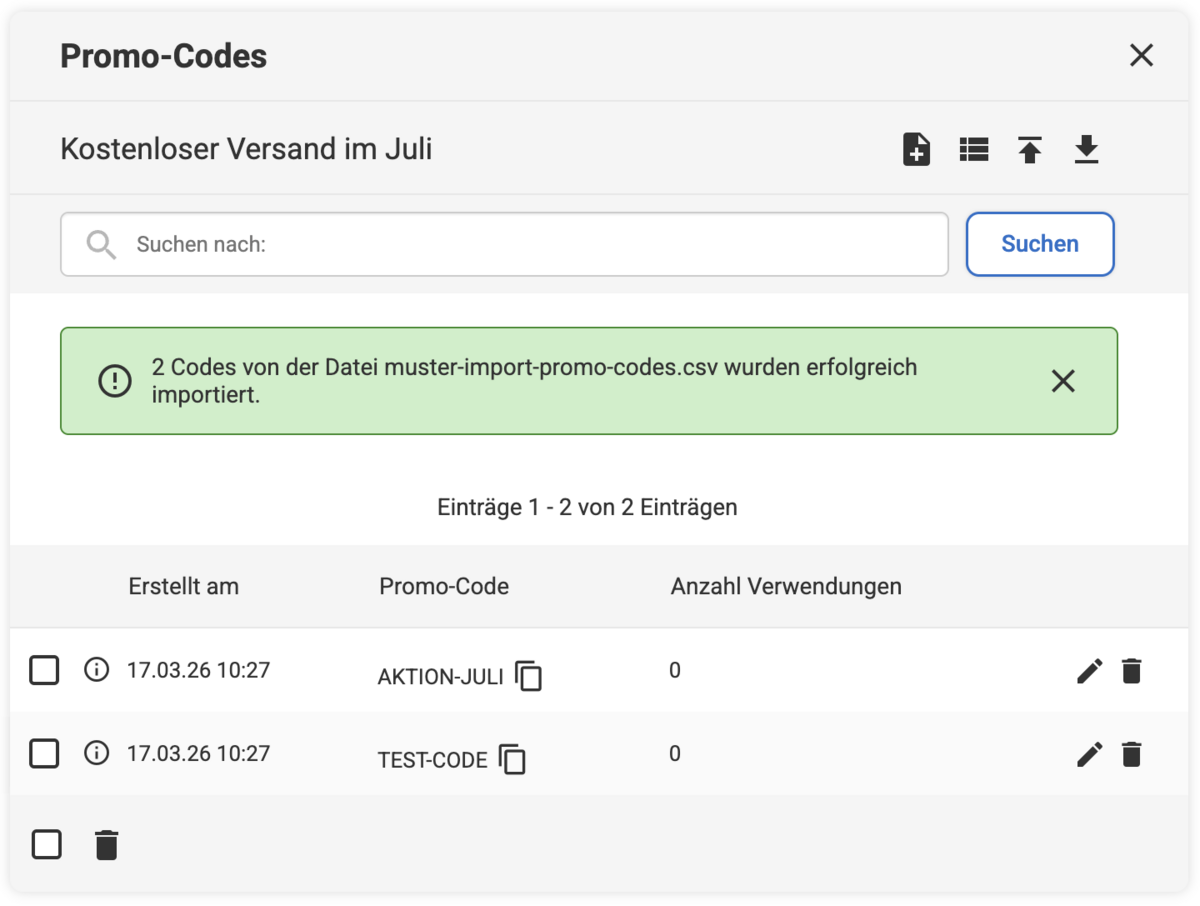Click the Suchen button
Screen dimensions: 1200x906
[1040, 244]
